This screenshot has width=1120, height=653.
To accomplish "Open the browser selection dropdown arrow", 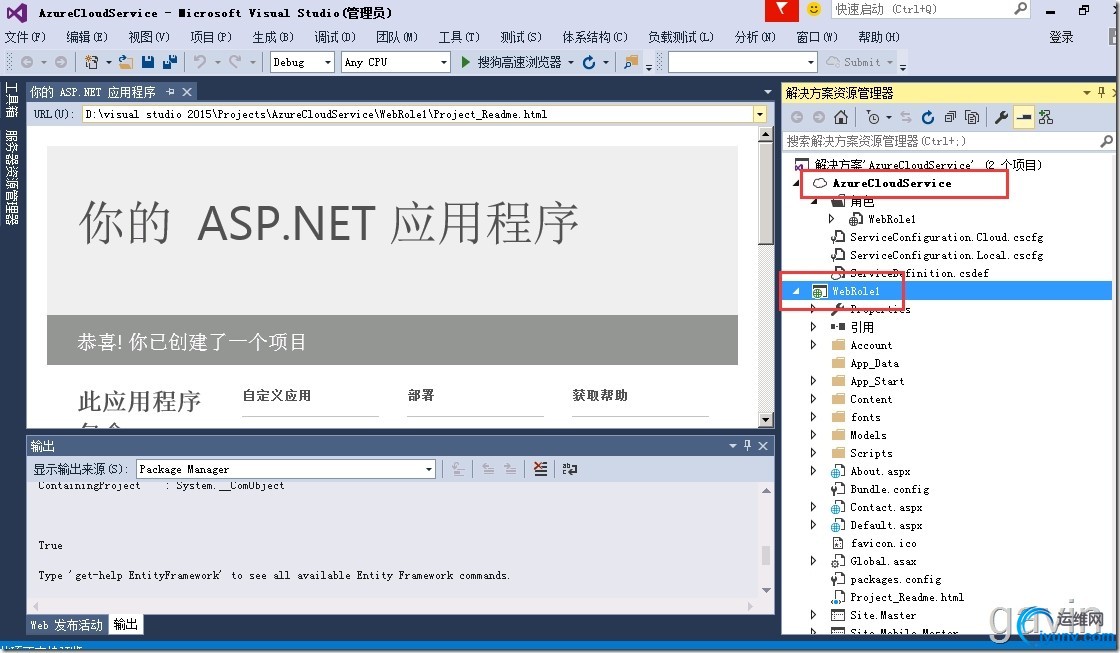I will [x=571, y=62].
